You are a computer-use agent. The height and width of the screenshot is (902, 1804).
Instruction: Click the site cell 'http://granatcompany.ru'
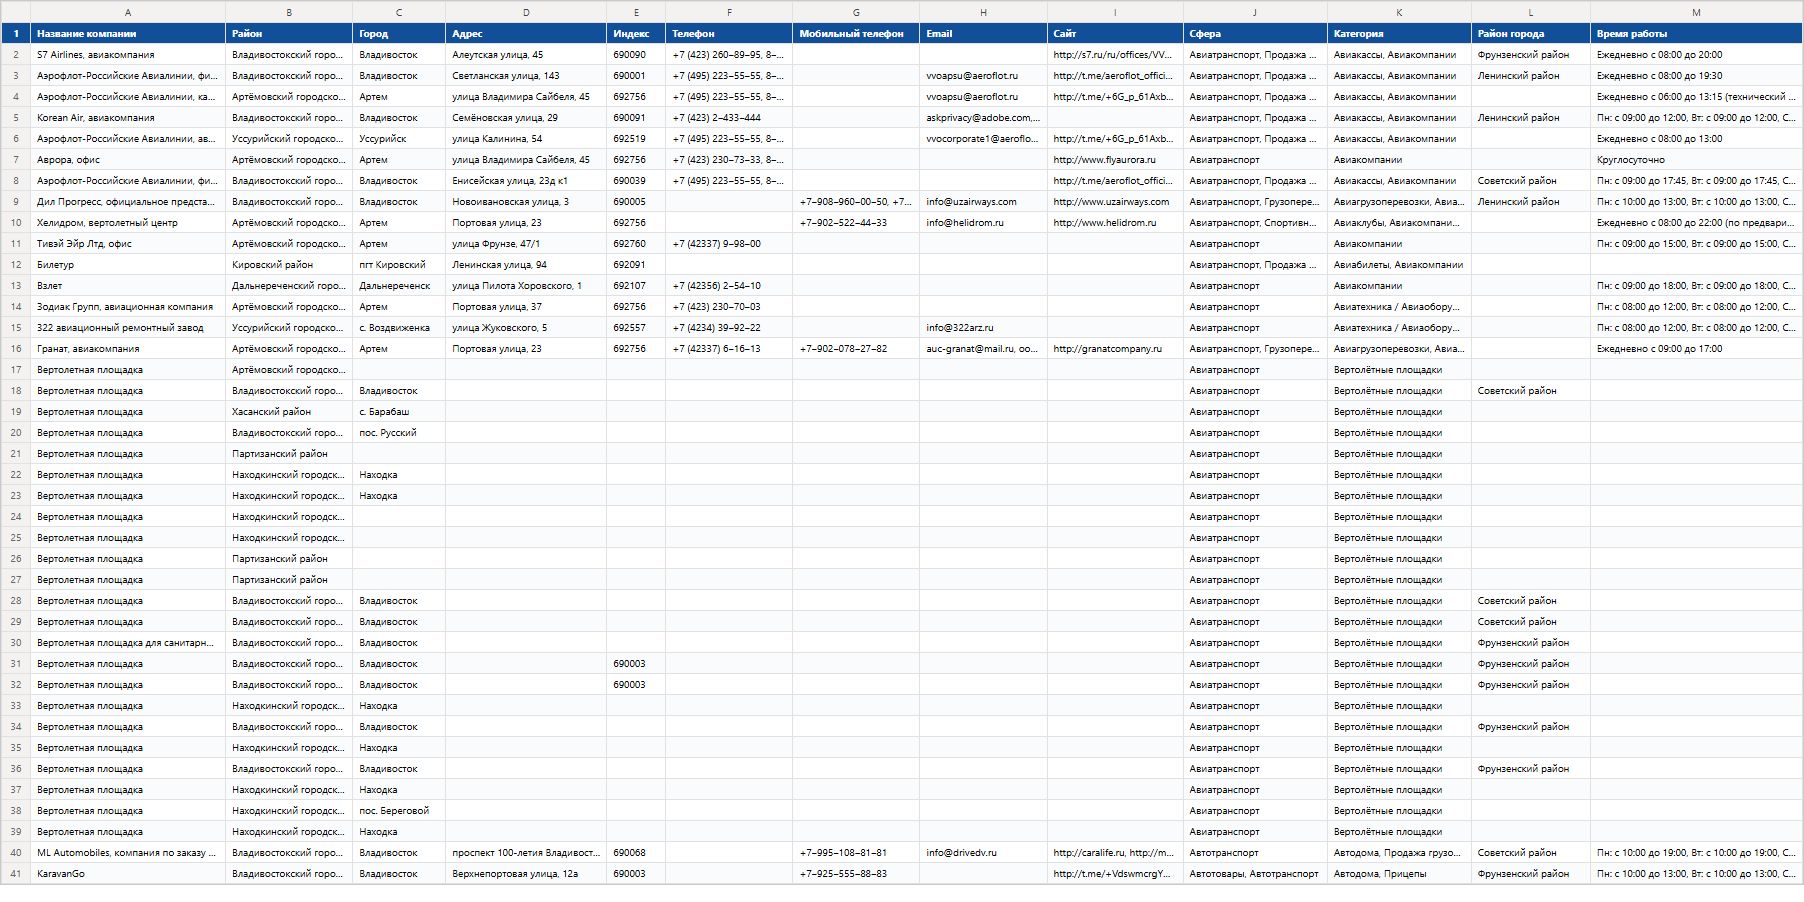click(1115, 349)
